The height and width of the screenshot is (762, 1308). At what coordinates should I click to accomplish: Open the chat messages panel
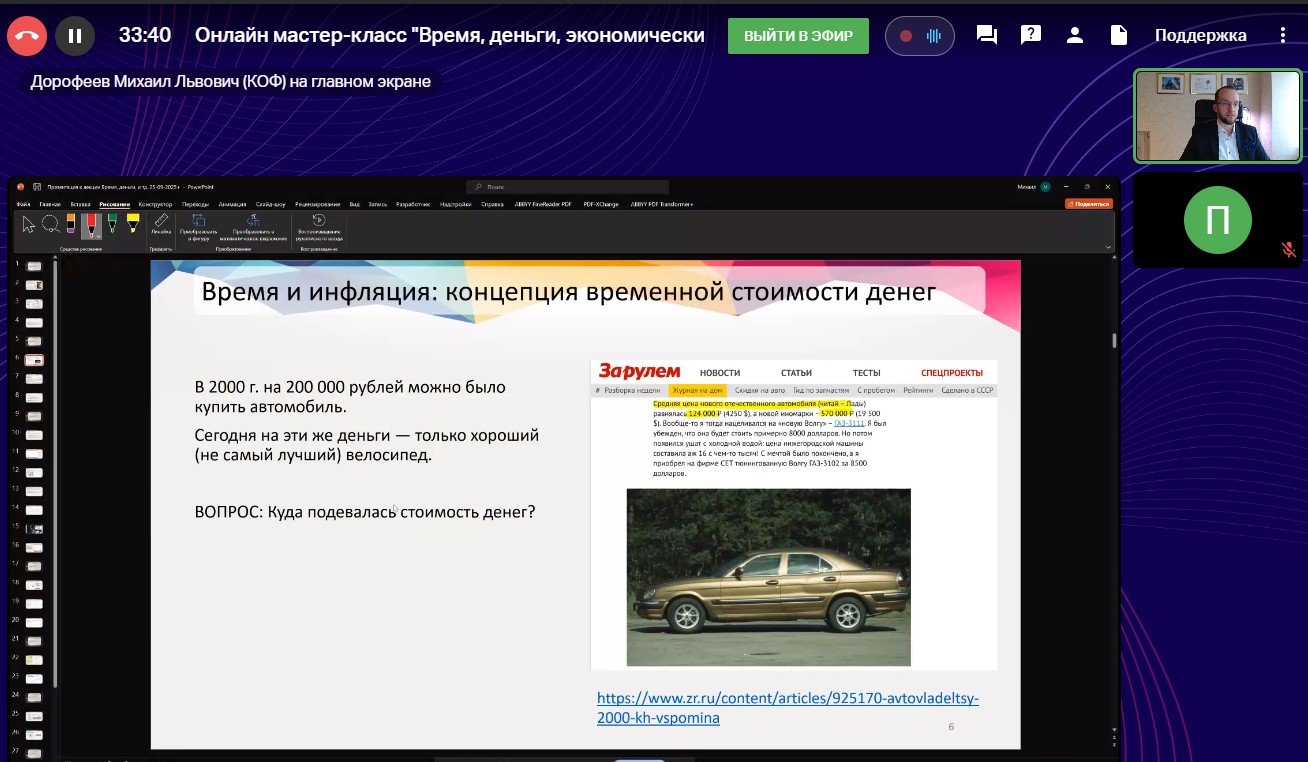pos(986,35)
